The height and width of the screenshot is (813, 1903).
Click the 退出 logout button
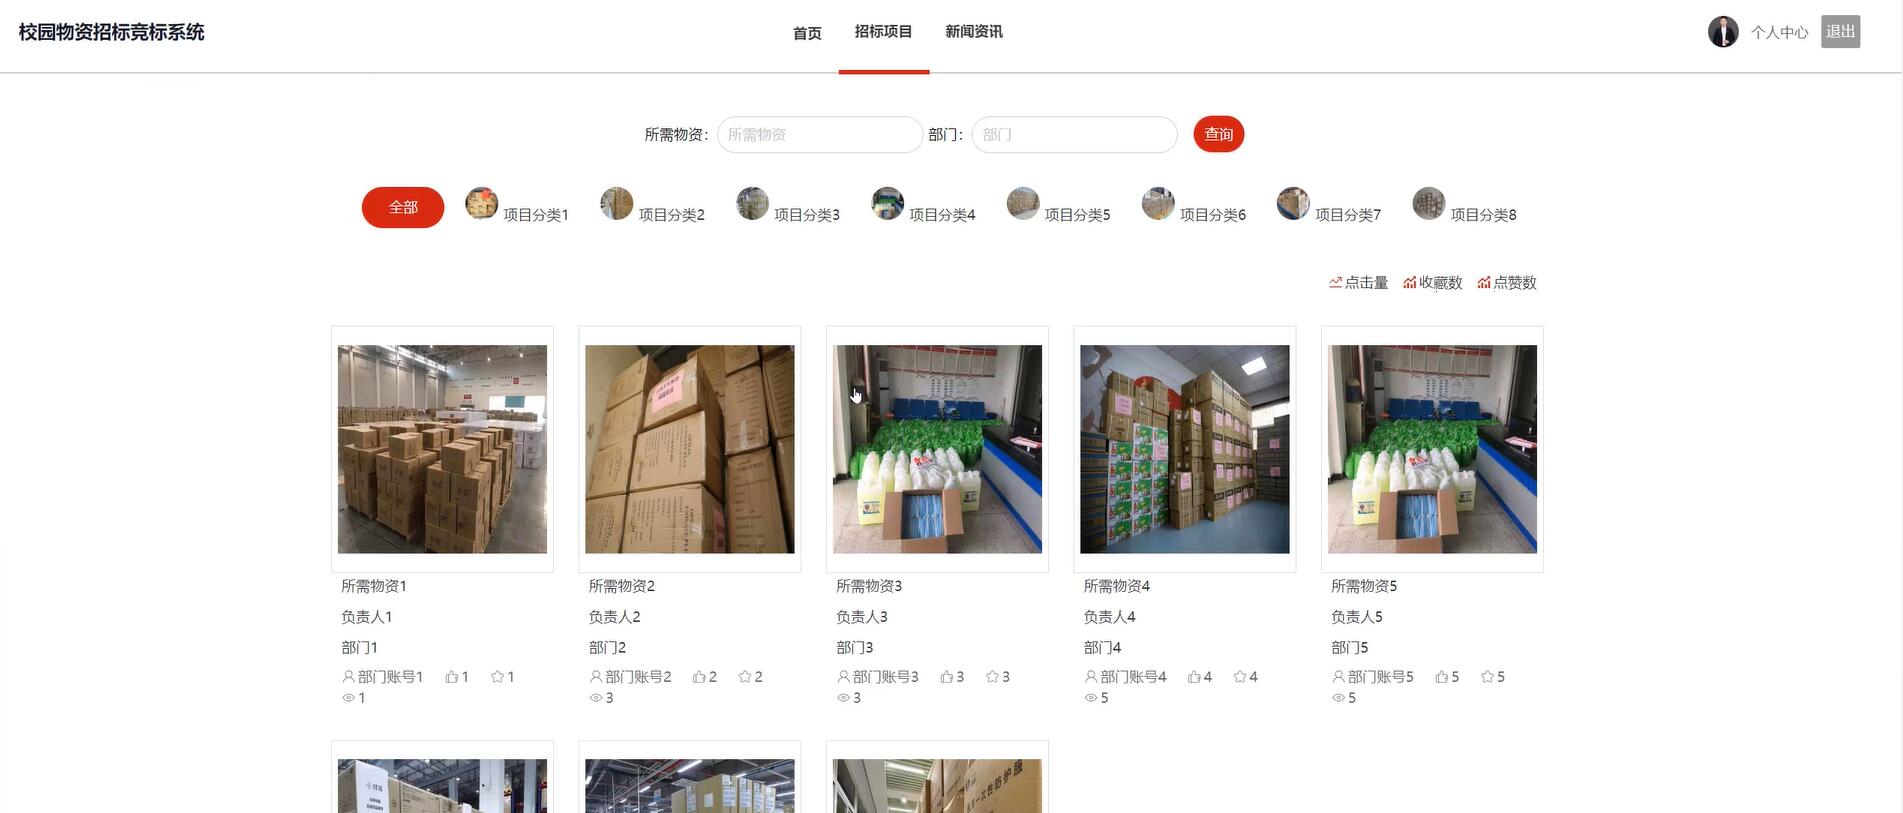[x=1840, y=32]
